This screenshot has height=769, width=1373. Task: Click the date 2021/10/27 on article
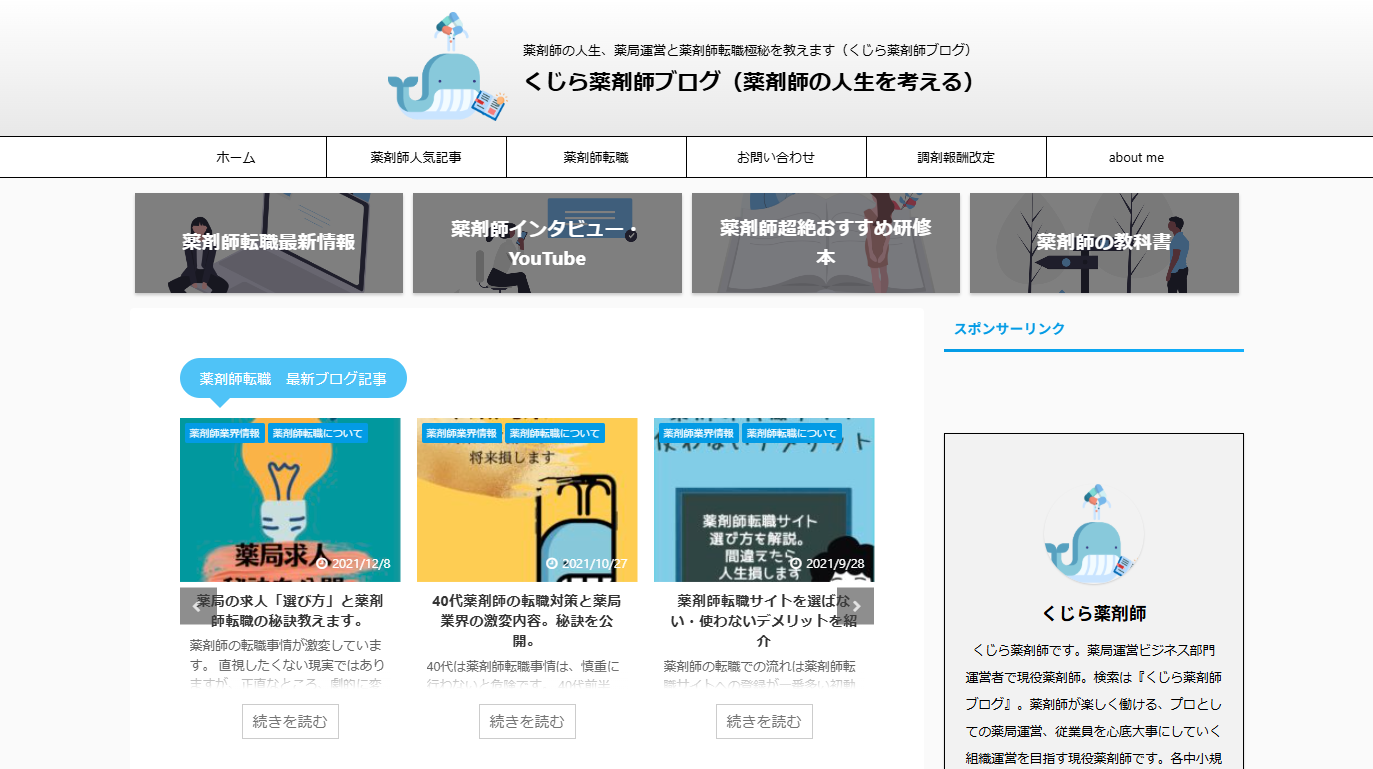[x=587, y=563]
